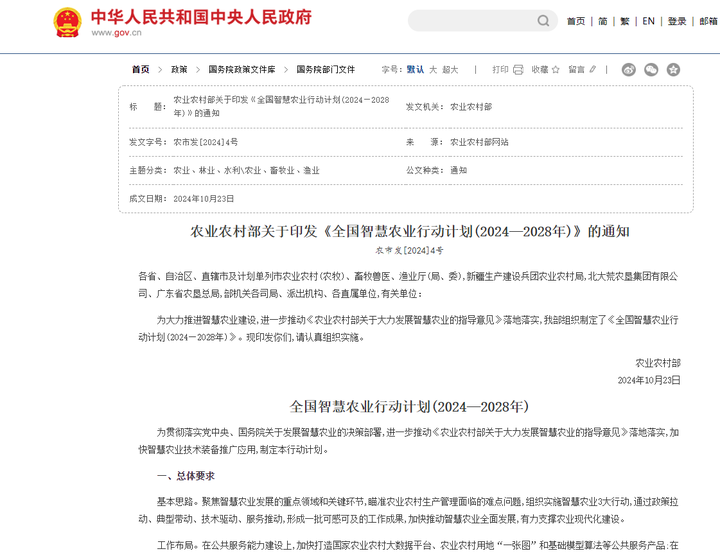Switch to English EN version
Image resolution: width=720 pixels, height=558 pixels.
click(x=648, y=21)
